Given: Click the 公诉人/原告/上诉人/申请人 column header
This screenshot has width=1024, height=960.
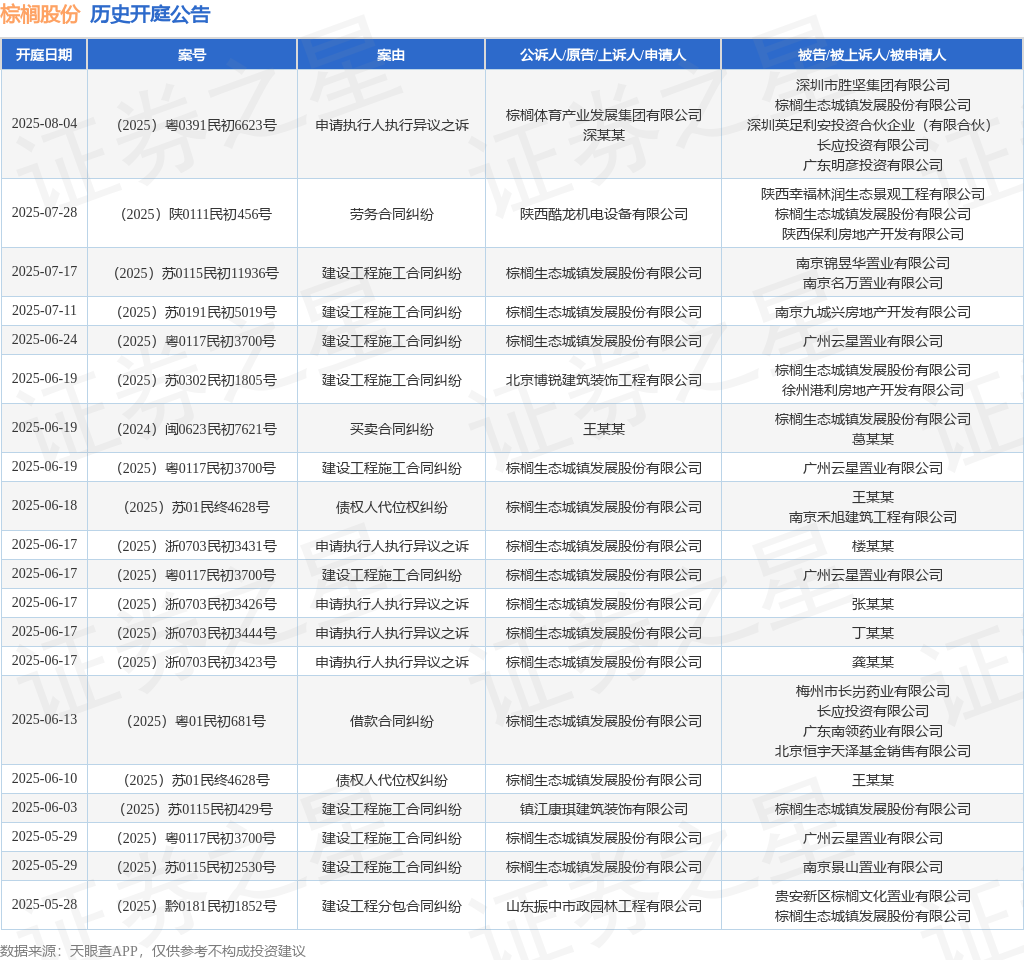Looking at the screenshot, I should click(603, 55).
